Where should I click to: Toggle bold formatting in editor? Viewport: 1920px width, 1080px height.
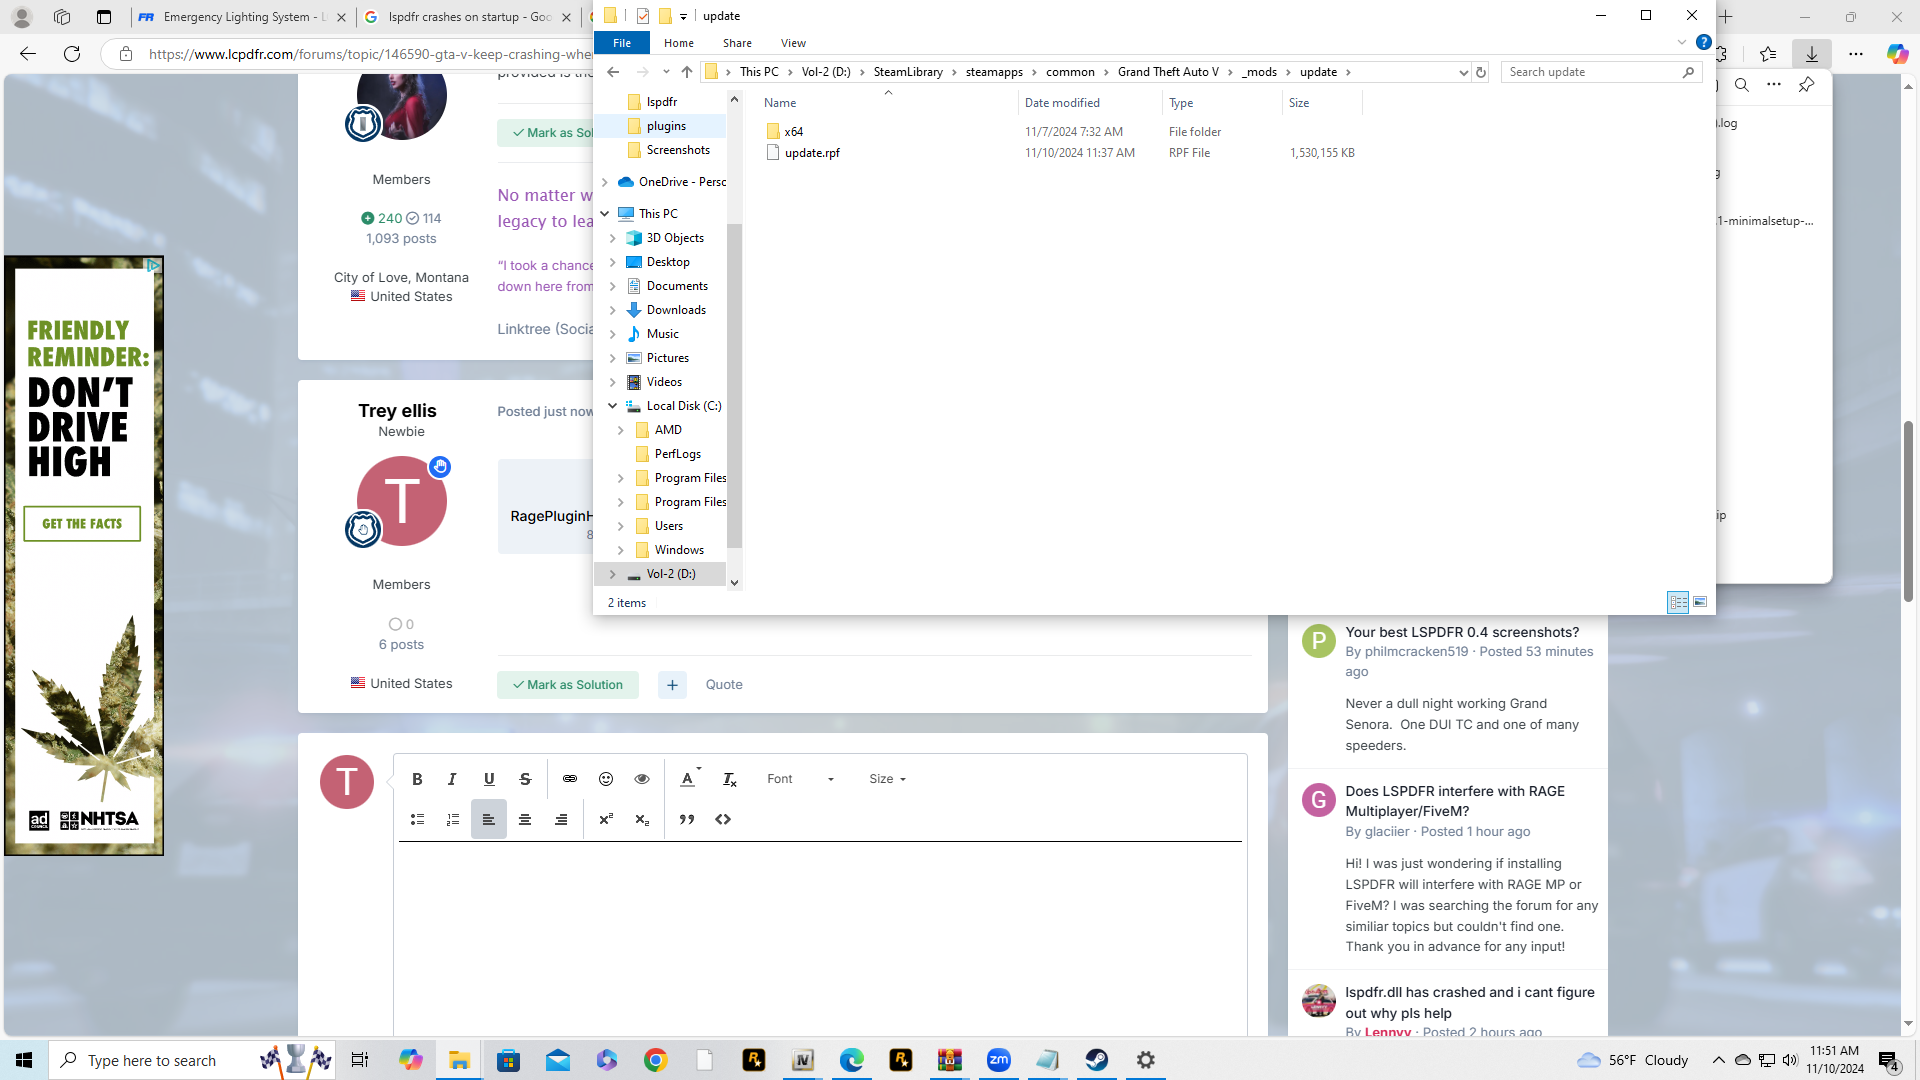point(417,779)
